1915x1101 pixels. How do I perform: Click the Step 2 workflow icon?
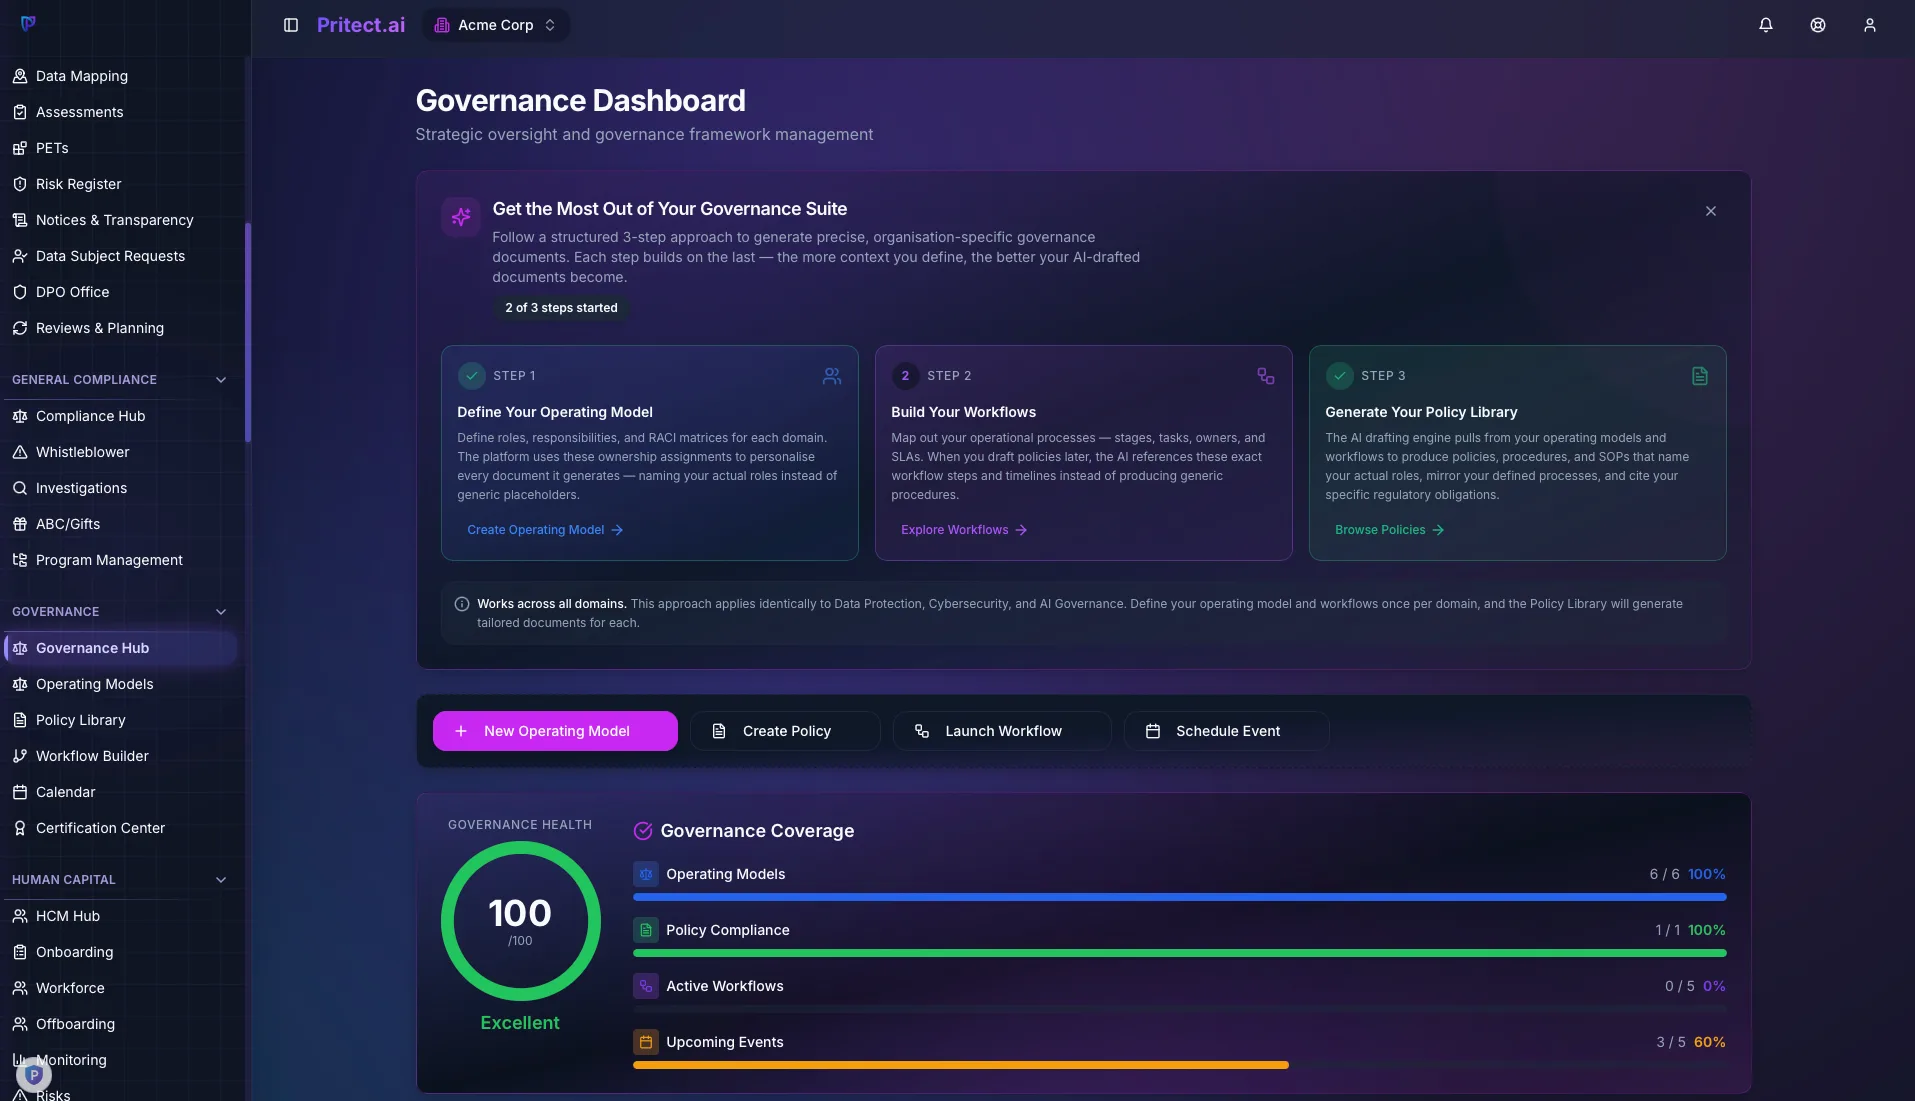pos(1266,376)
